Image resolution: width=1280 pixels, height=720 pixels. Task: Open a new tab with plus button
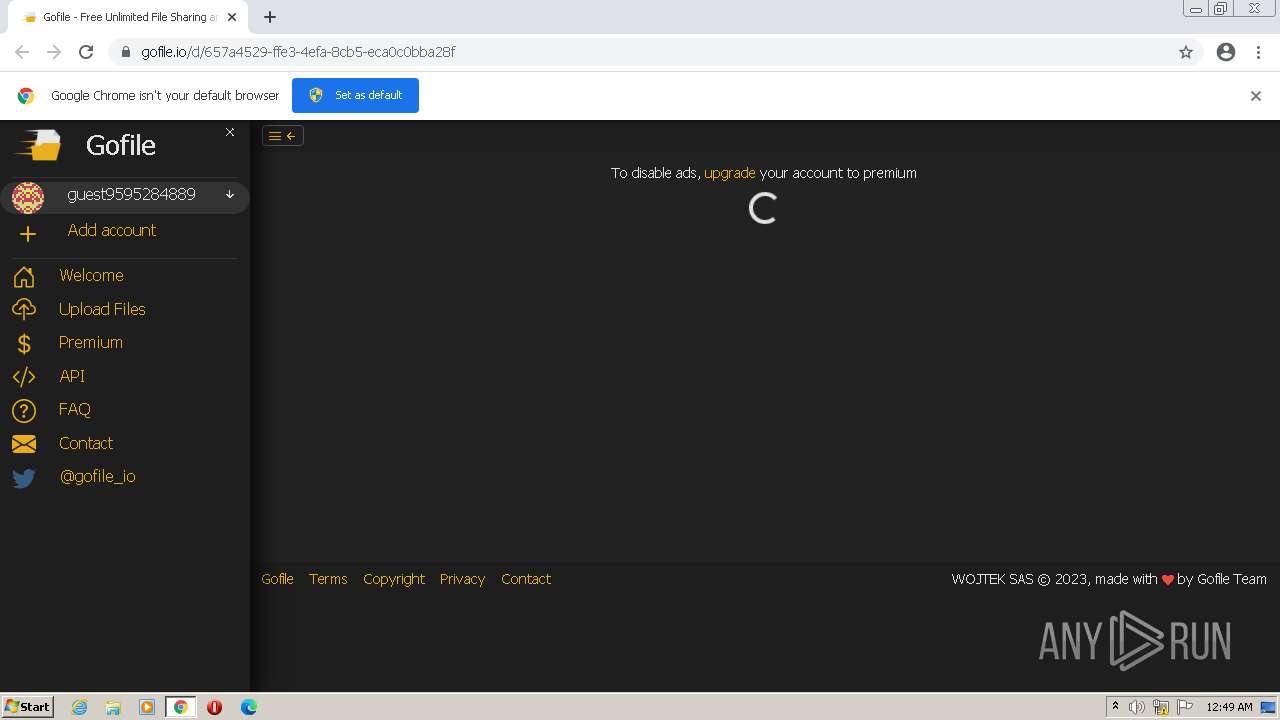[270, 17]
